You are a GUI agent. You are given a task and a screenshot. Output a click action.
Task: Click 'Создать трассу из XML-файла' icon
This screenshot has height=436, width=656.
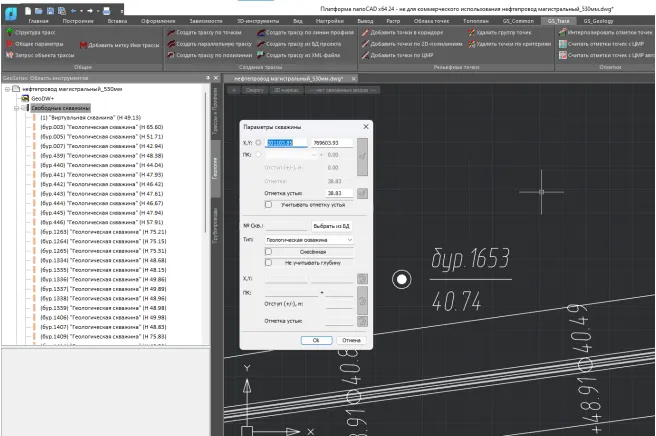point(260,56)
